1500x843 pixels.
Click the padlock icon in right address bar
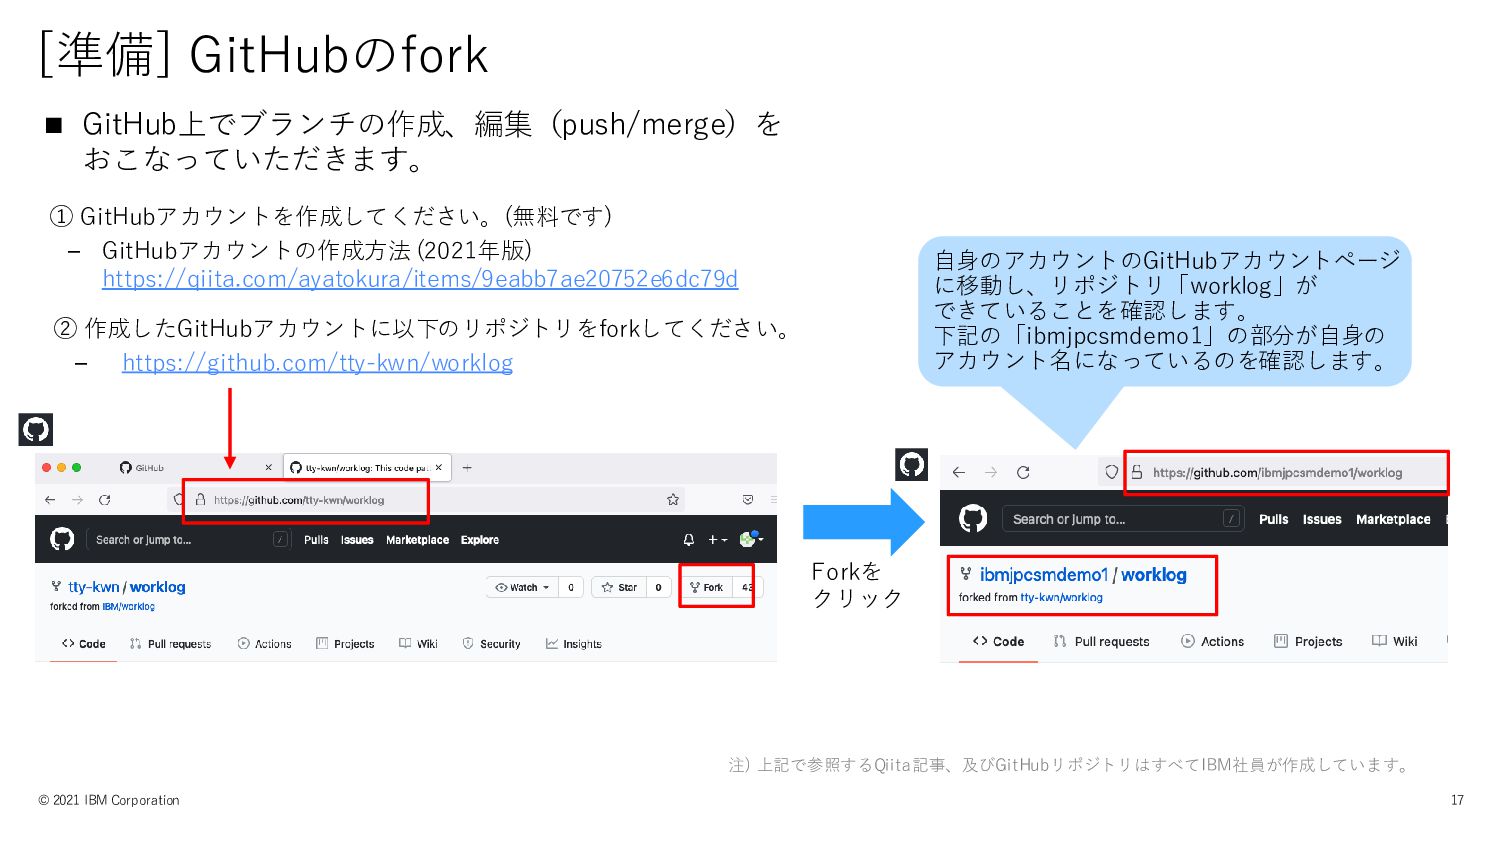tap(1137, 472)
